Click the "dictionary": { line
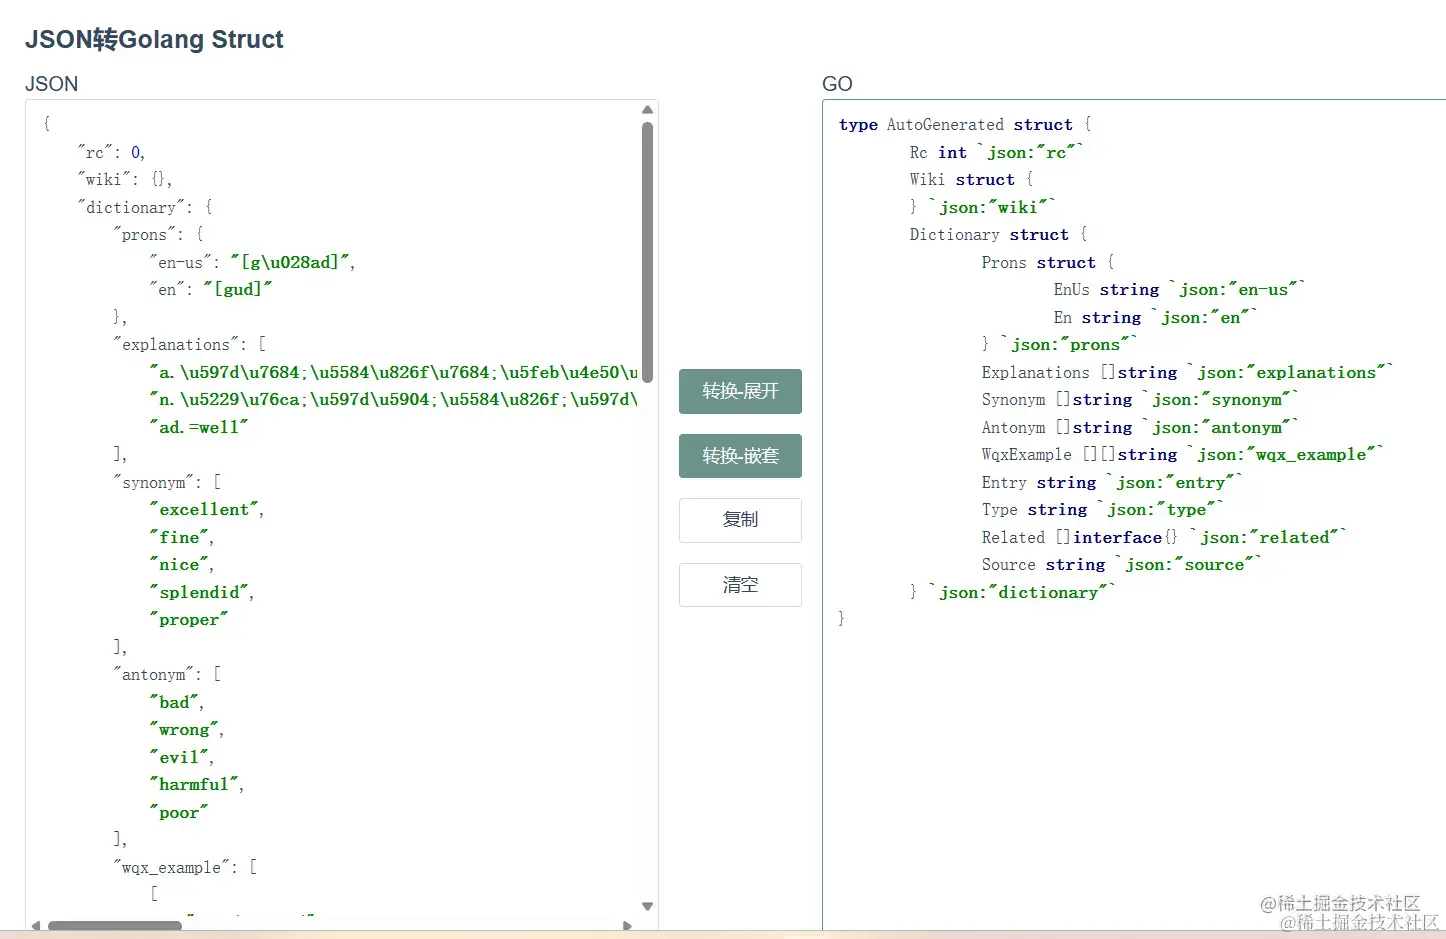This screenshot has width=1446, height=939. click(x=145, y=208)
